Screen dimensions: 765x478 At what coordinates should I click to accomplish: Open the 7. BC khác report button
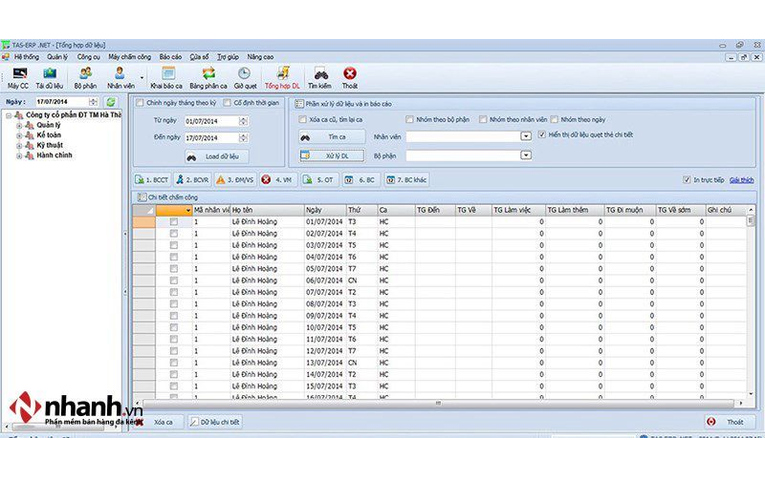pos(407,180)
